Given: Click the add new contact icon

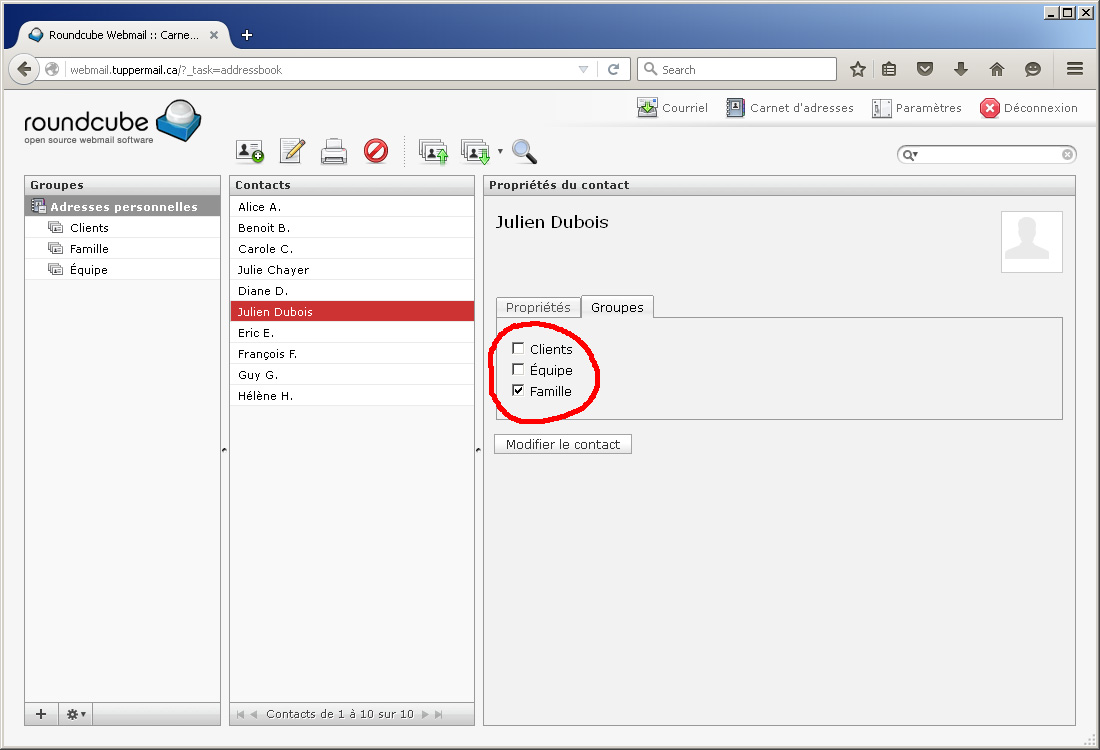Looking at the screenshot, I should pos(249,151).
